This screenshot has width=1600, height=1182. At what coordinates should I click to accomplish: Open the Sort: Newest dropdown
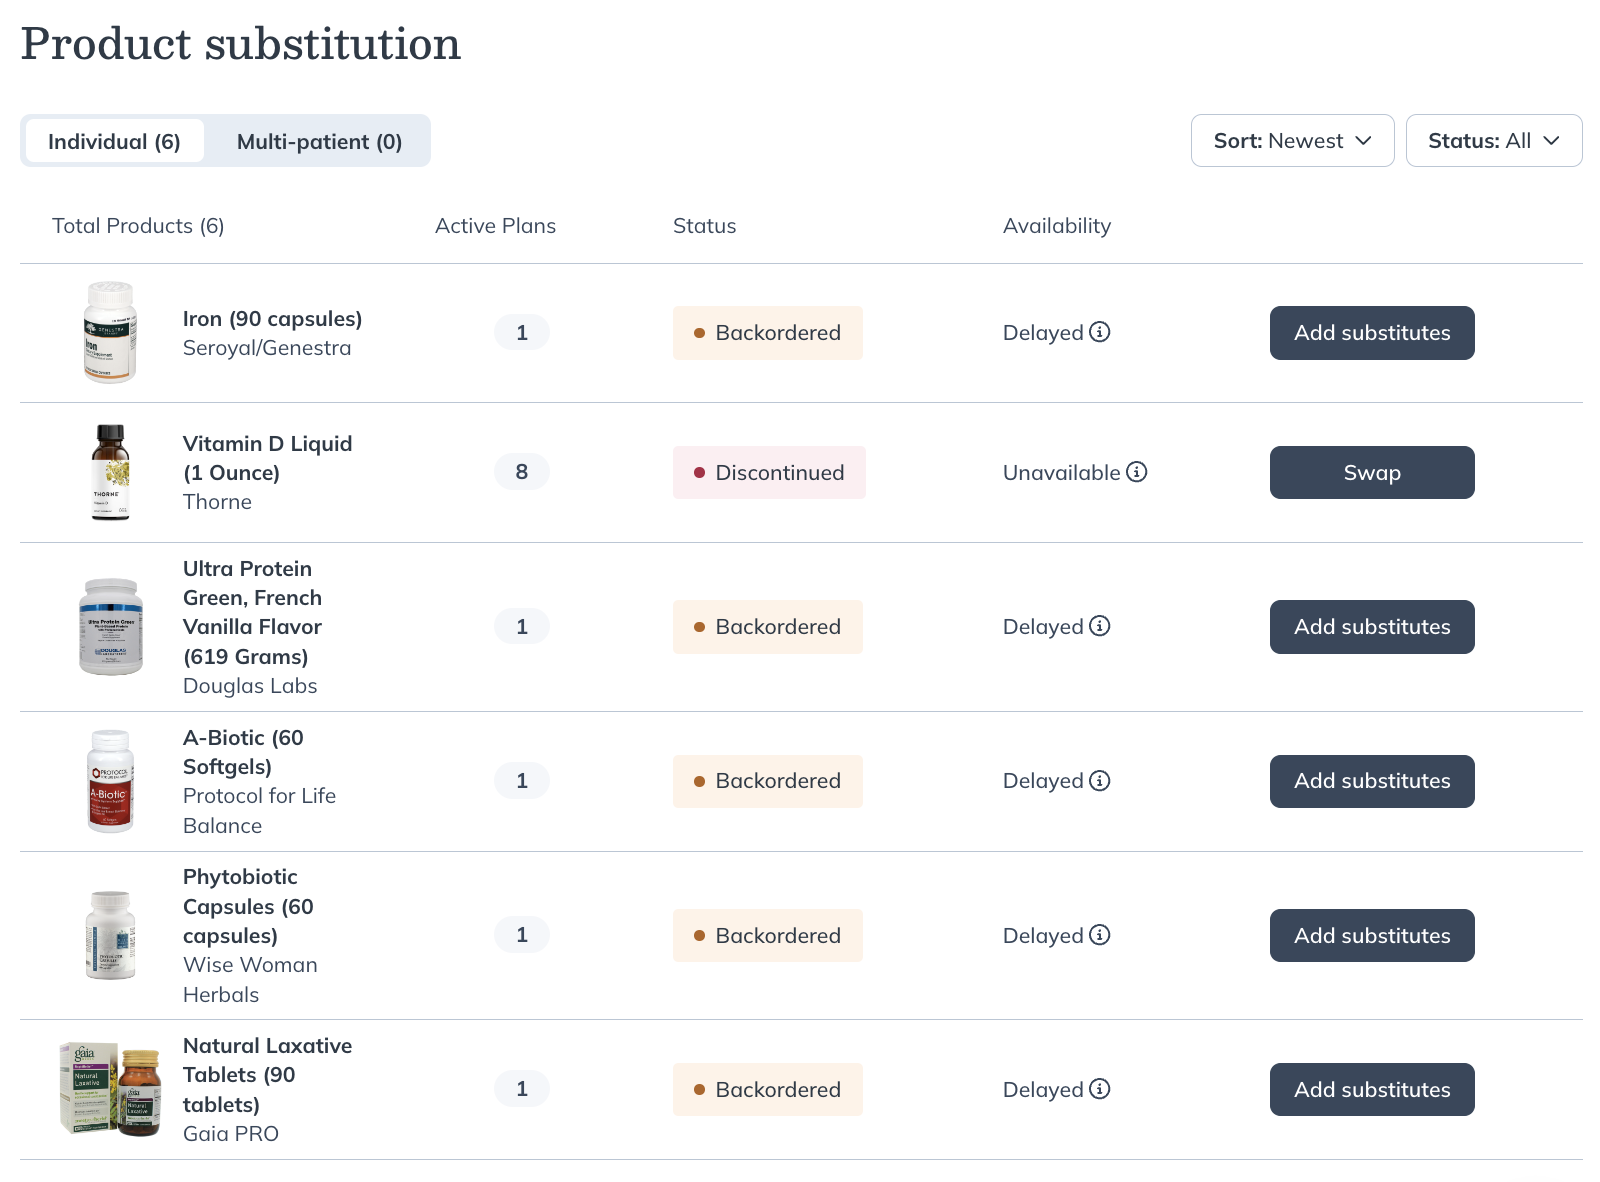[1292, 141]
